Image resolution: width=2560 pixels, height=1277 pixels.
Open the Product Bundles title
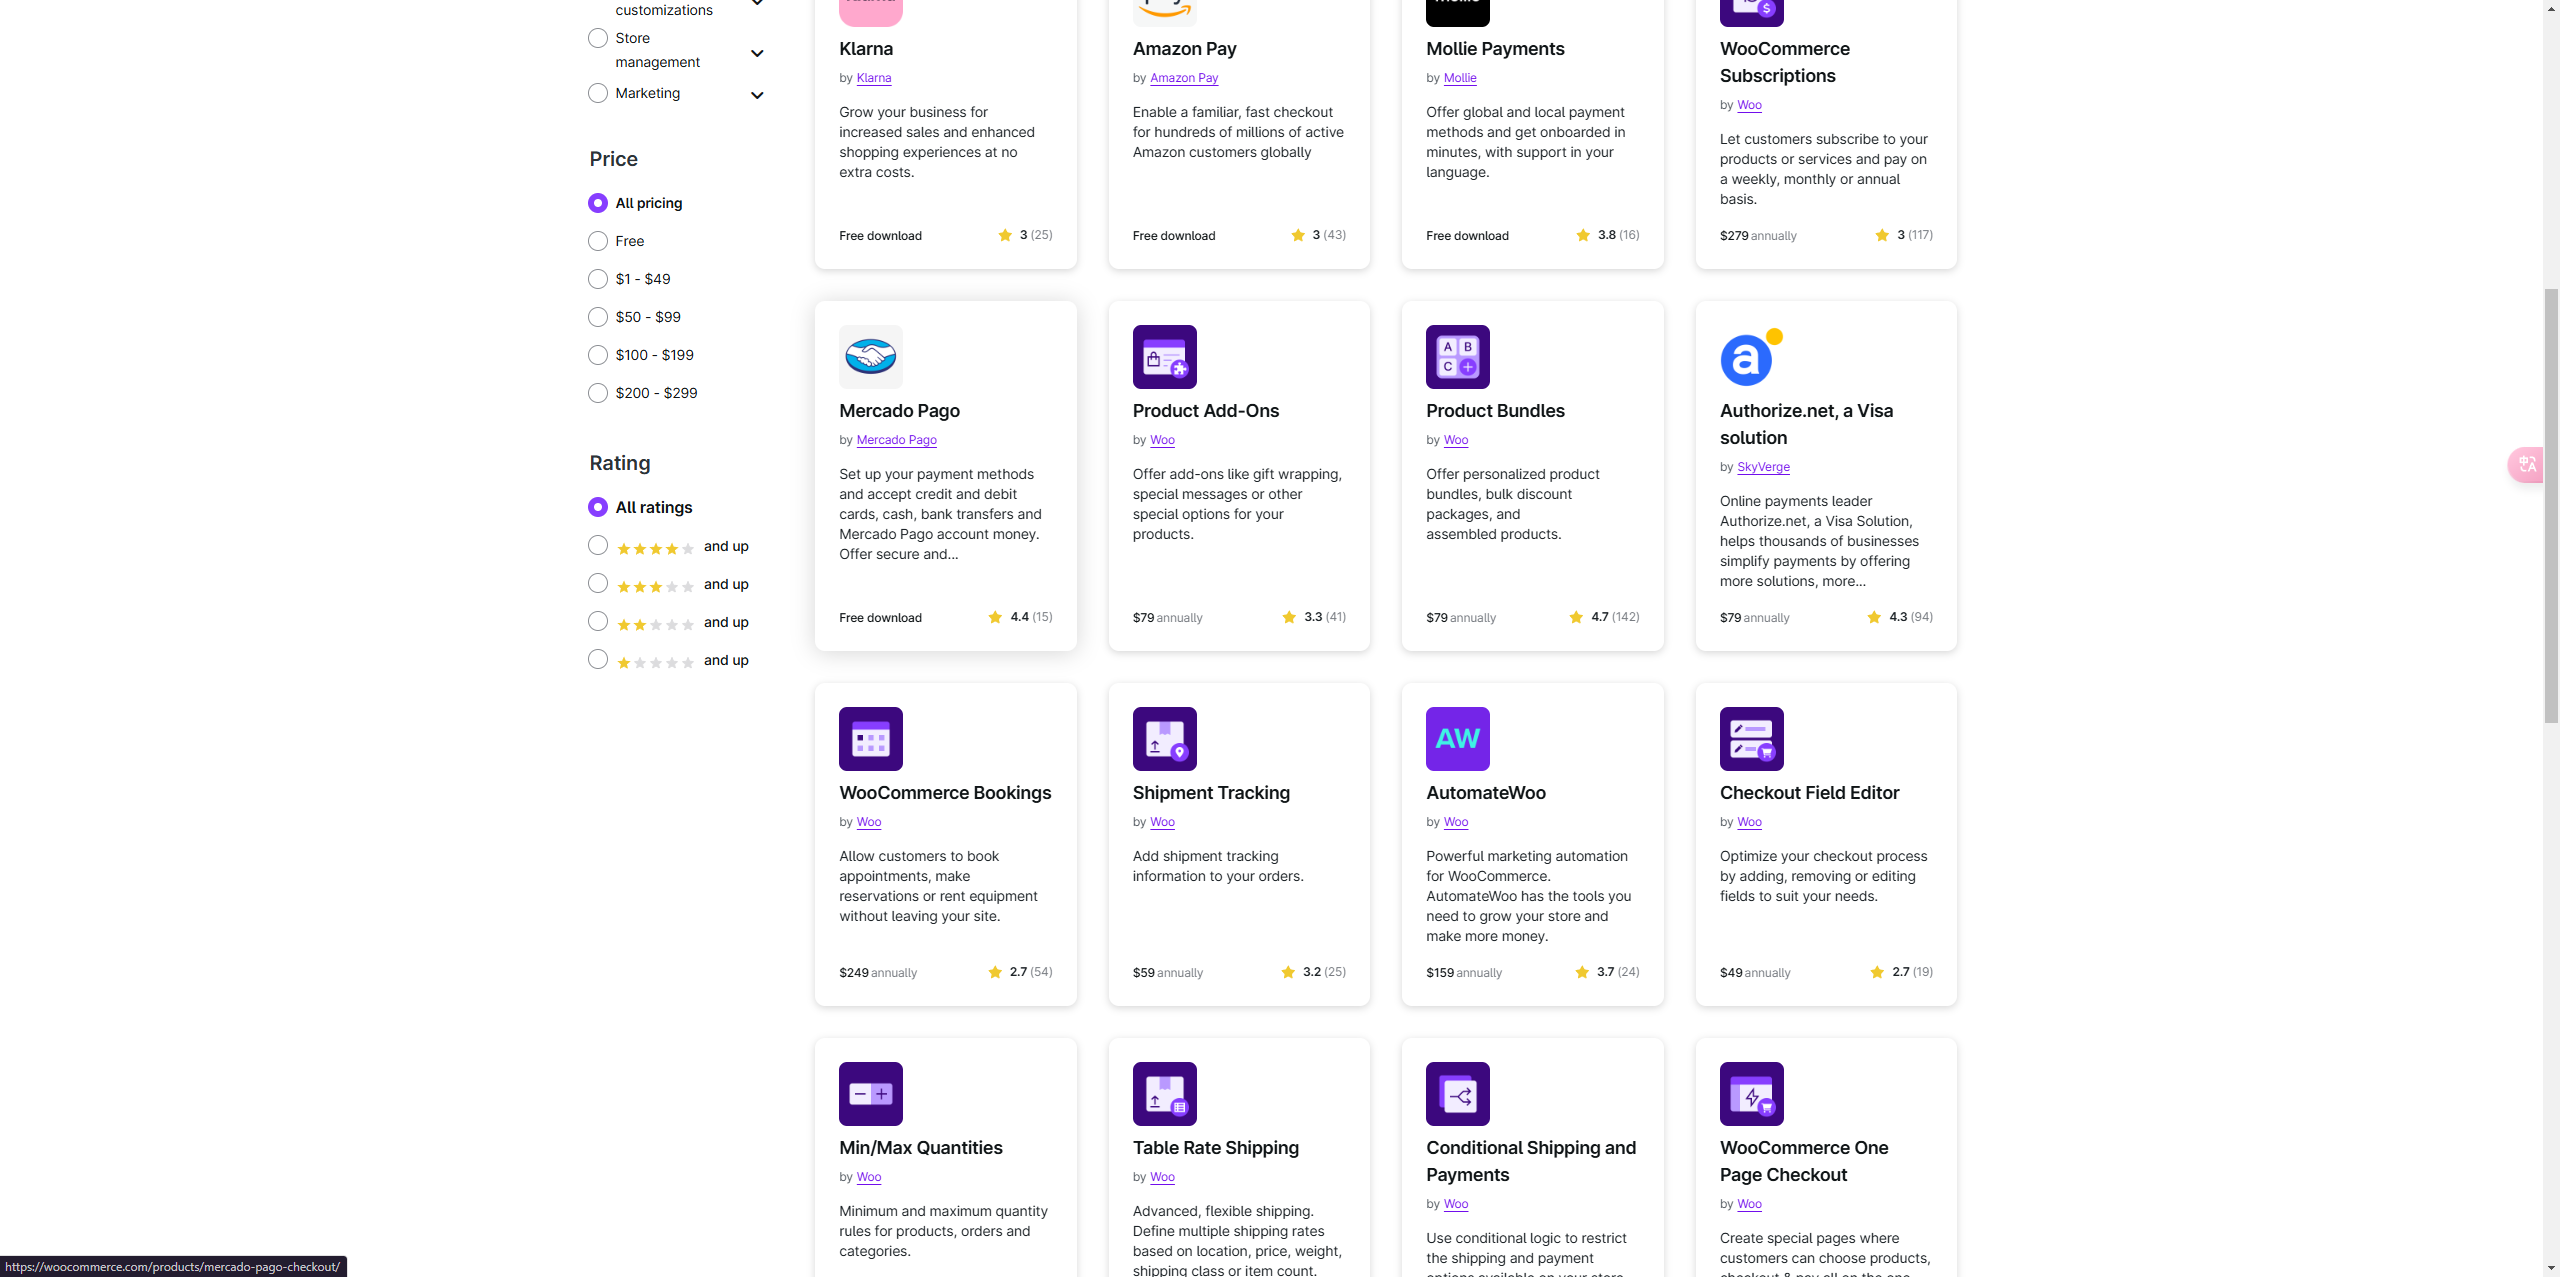(1495, 411)
